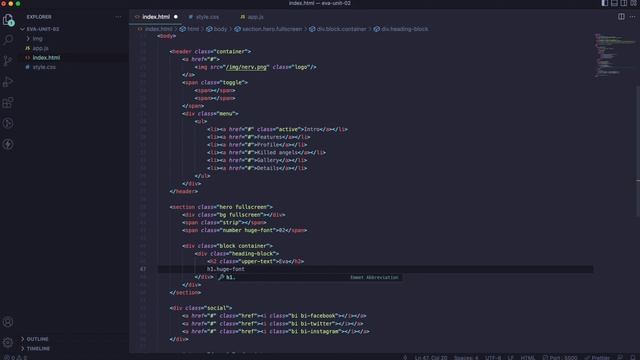Click the h1.huge-font line text
Screen dimensions: 640x360
click(226, 269)
